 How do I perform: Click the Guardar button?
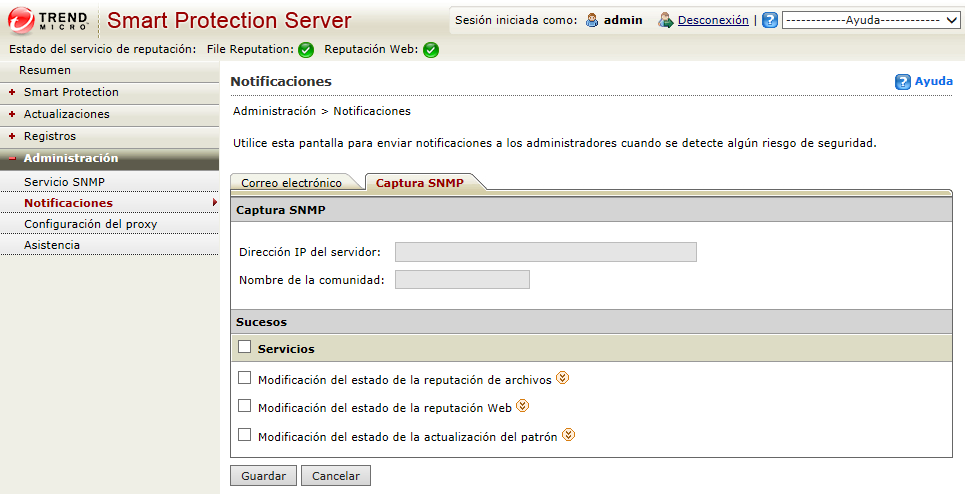pos(263,476)
